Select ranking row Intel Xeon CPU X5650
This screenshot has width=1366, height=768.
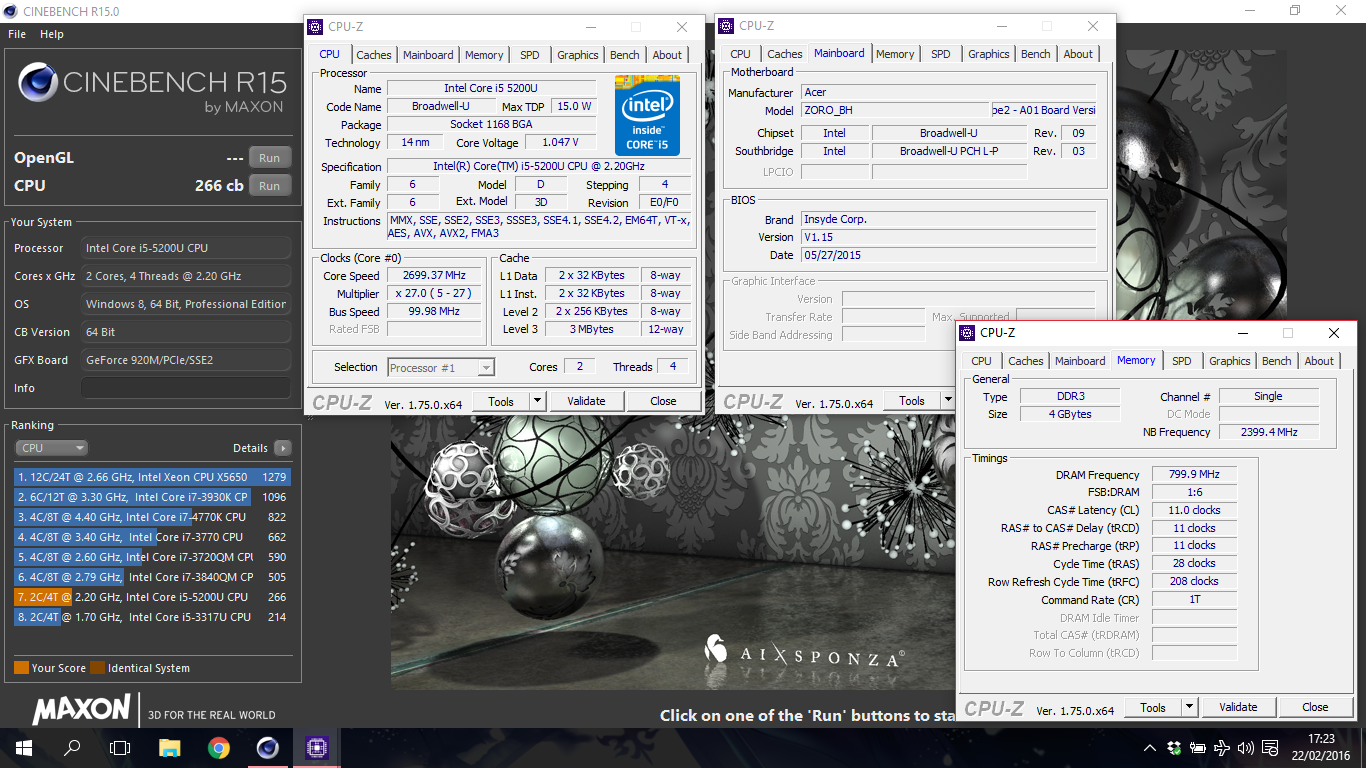(x=152, y=477)
